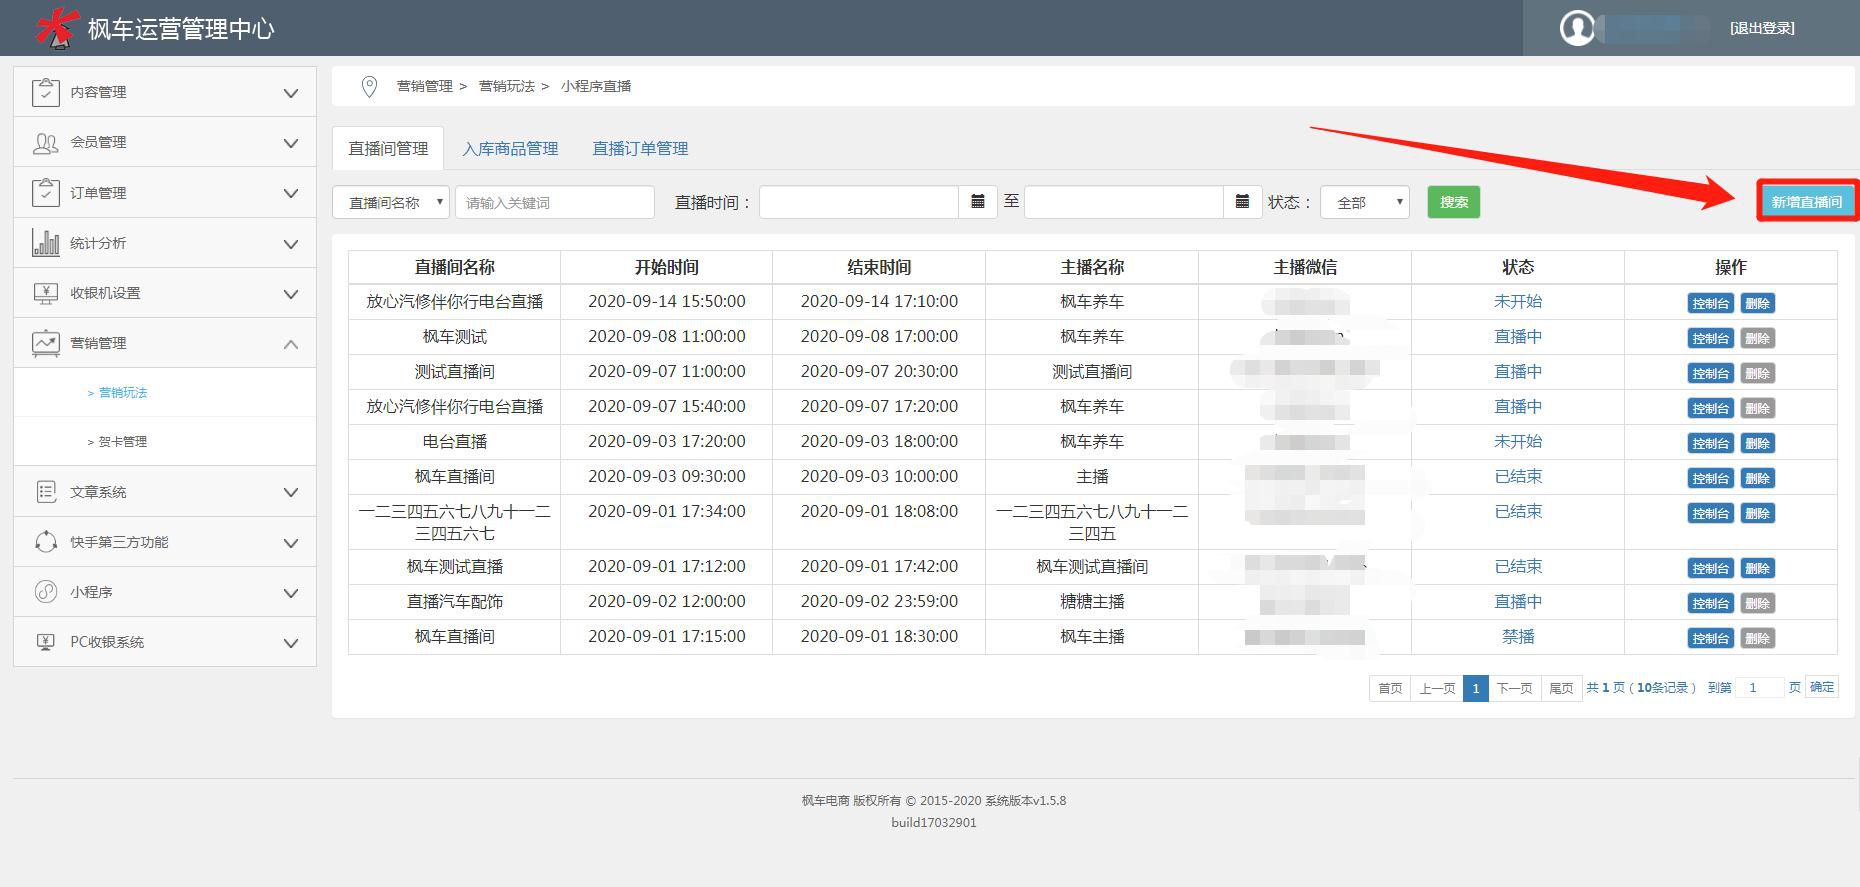Click the PC收银系统 monitor icon
The height and width of the screenshot is (887, 1860).
46,642
